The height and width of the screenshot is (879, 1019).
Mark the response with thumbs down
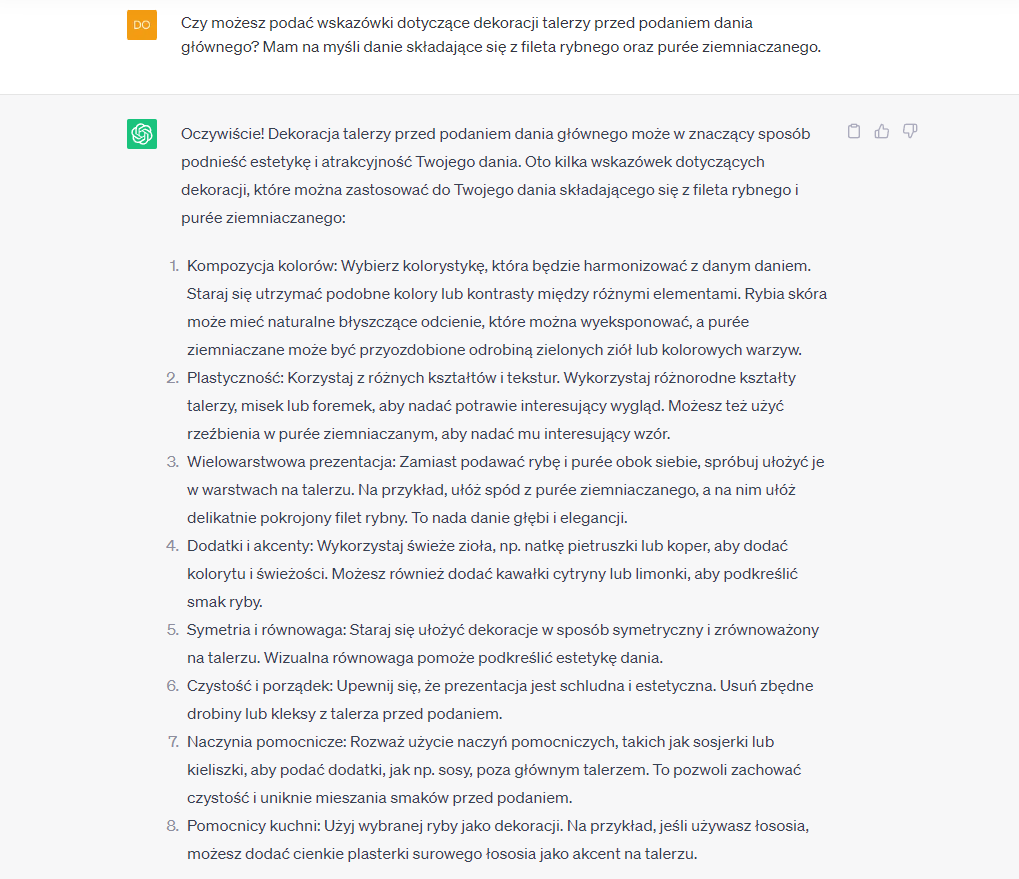coord(910,131)
